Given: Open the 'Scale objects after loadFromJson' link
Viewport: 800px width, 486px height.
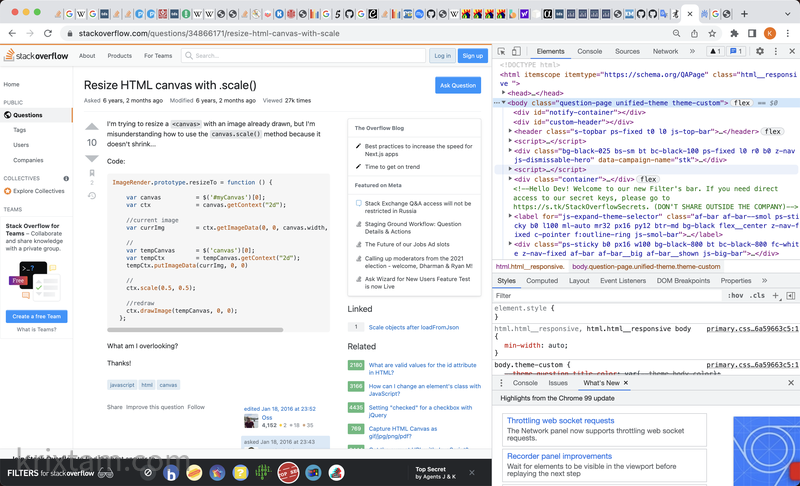Looking at the screenshot, I should 413,327.
